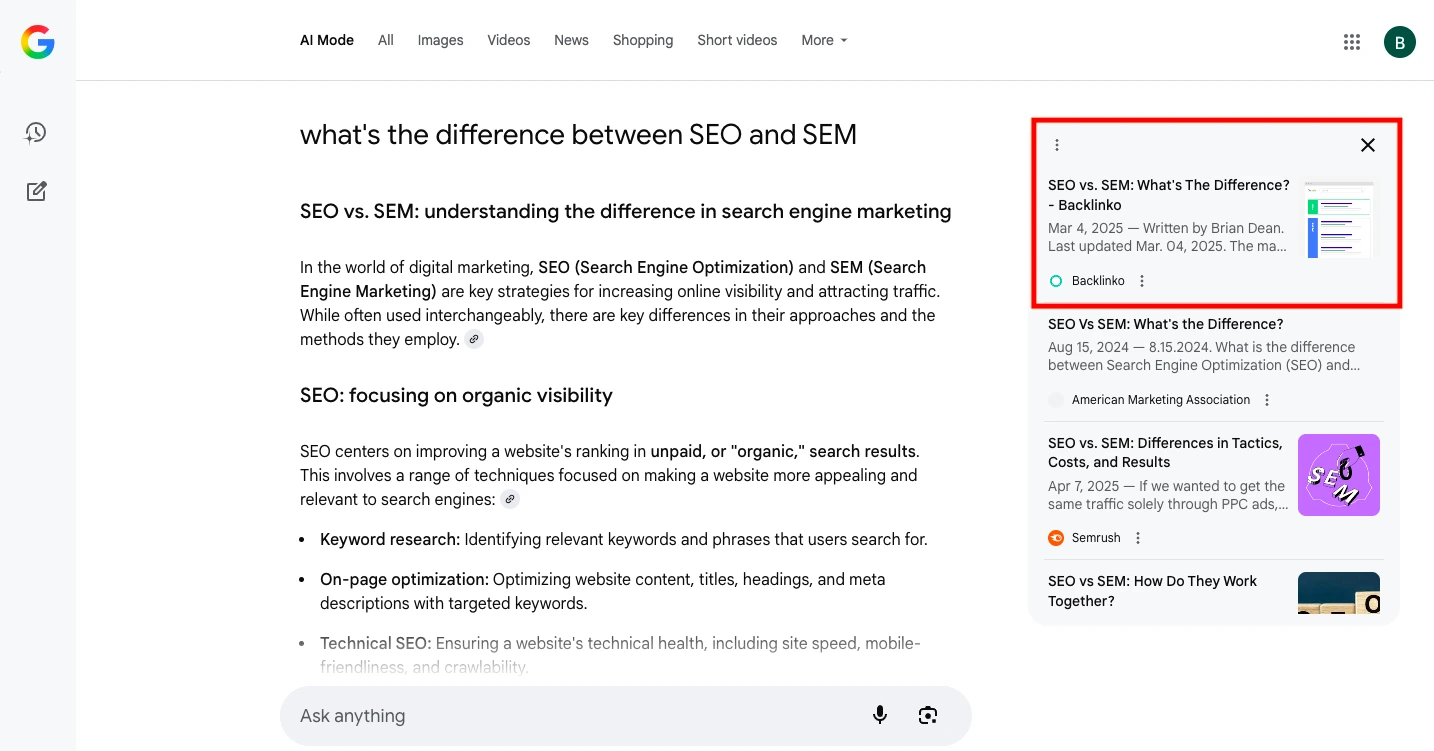This screenshot has height=751, width=1434.
Task: Select the News search tab
Action: click(x=571, y=40)
